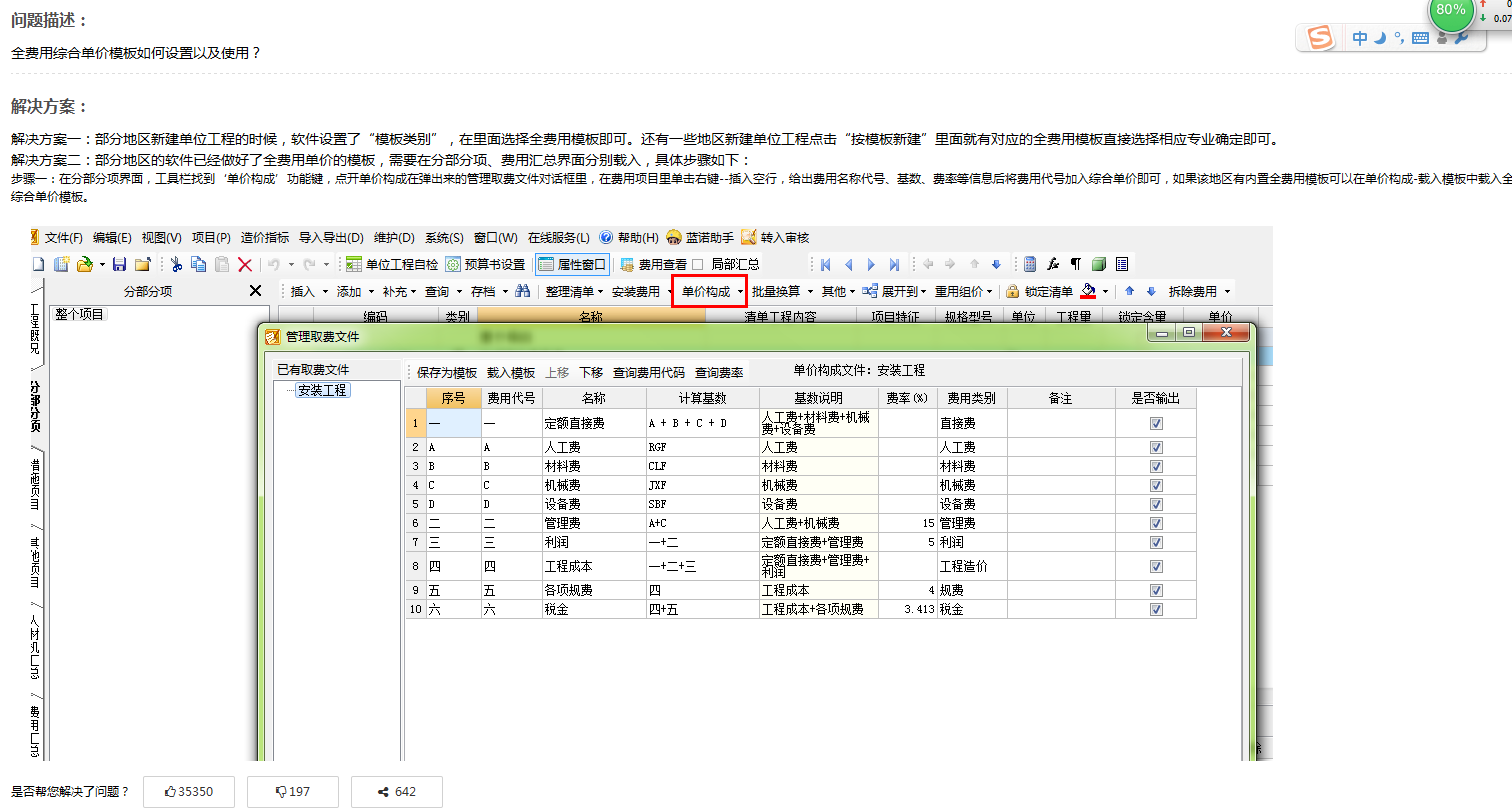Screen dimensions: 1512x809
Task: Click the undo arrow icon
Action: coord(273,264)
